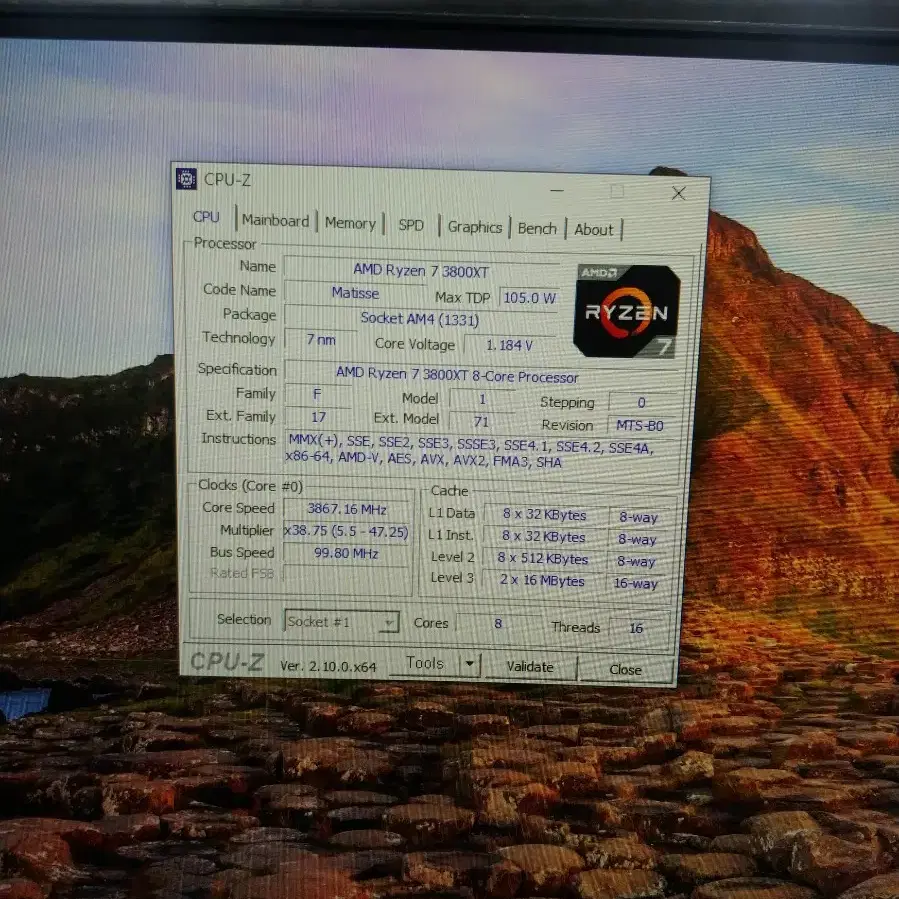
Task: Click the Validate button
Action: click(530, 666)
